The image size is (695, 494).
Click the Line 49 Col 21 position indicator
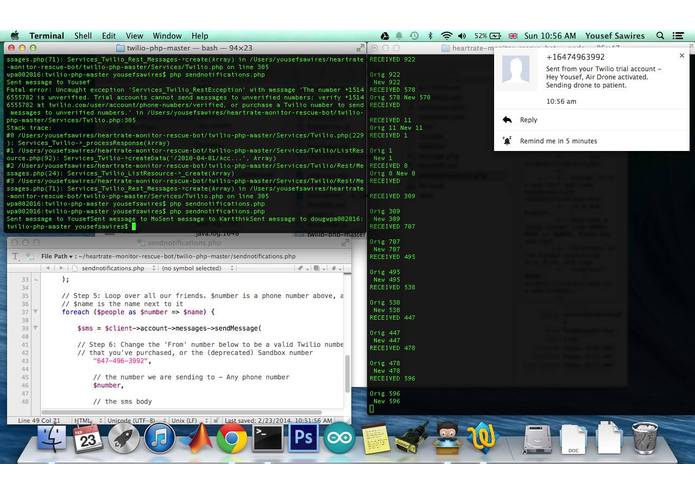[39, 420]
